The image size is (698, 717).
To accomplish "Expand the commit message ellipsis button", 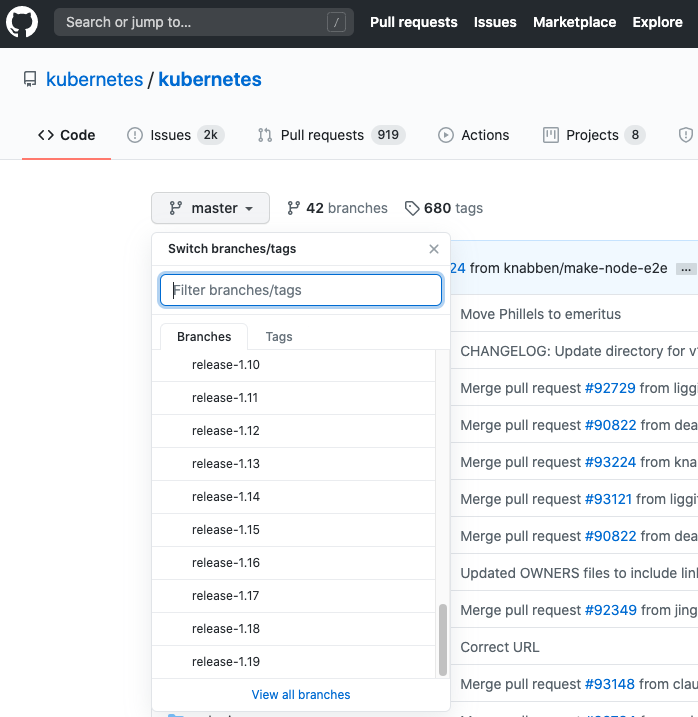I will pos(686,269).
